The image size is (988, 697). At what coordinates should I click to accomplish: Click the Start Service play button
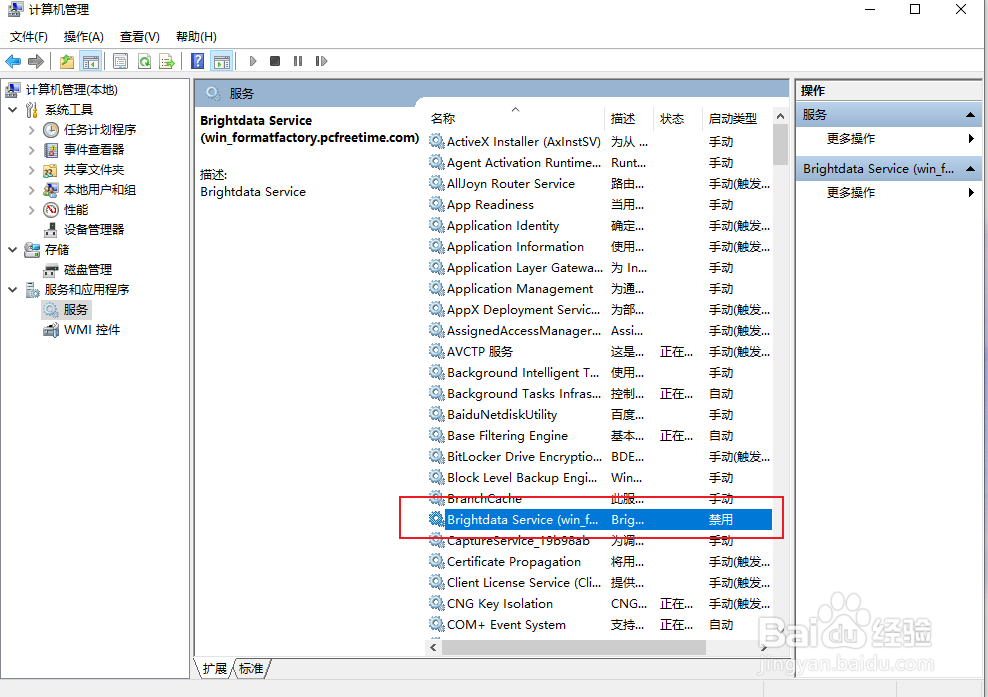(253, 61)
